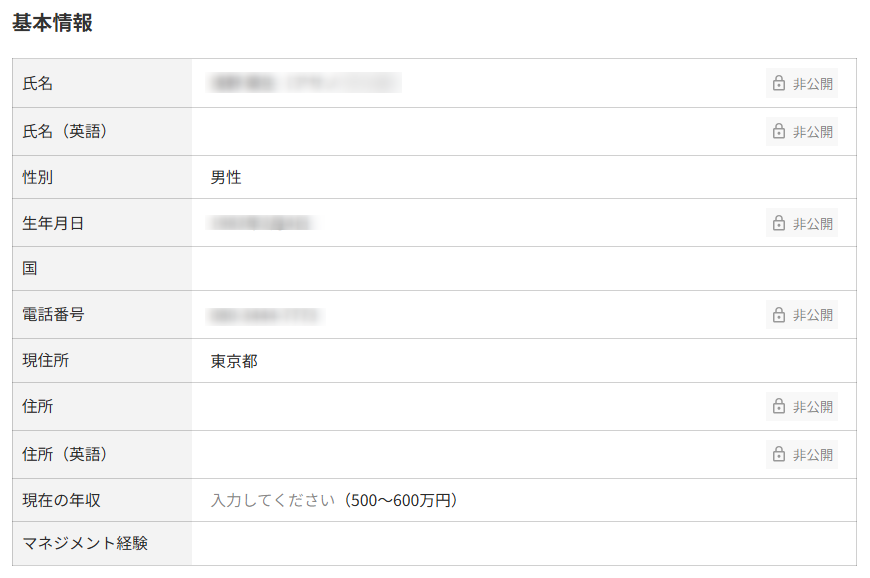
Task: Click the lock icon in 住所（英語） row
Action: (779, 454)
